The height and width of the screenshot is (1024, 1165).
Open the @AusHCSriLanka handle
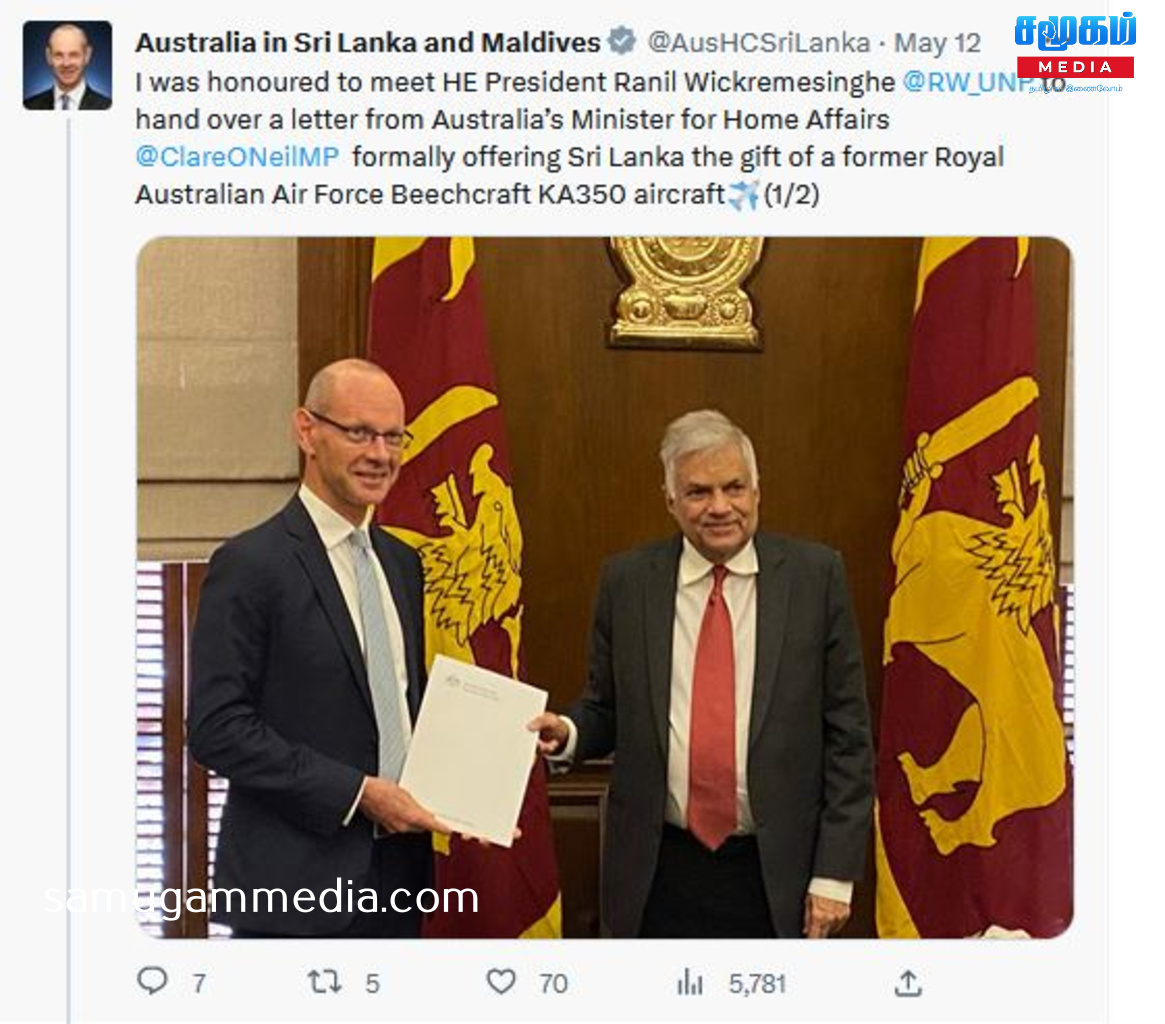tap(759, 42)
